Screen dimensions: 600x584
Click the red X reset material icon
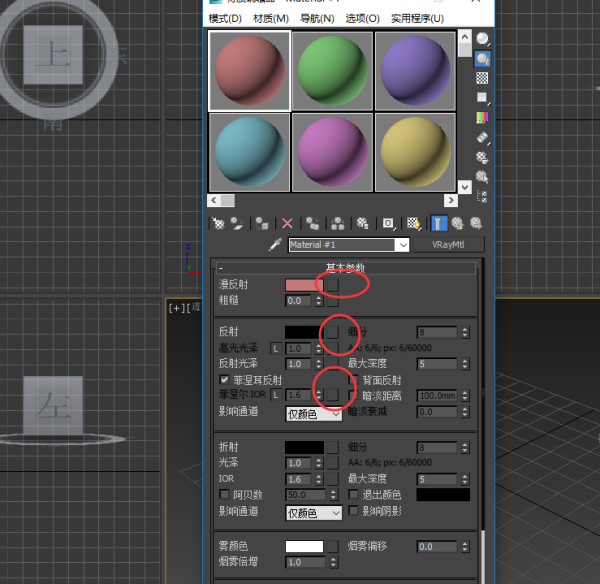287,223
